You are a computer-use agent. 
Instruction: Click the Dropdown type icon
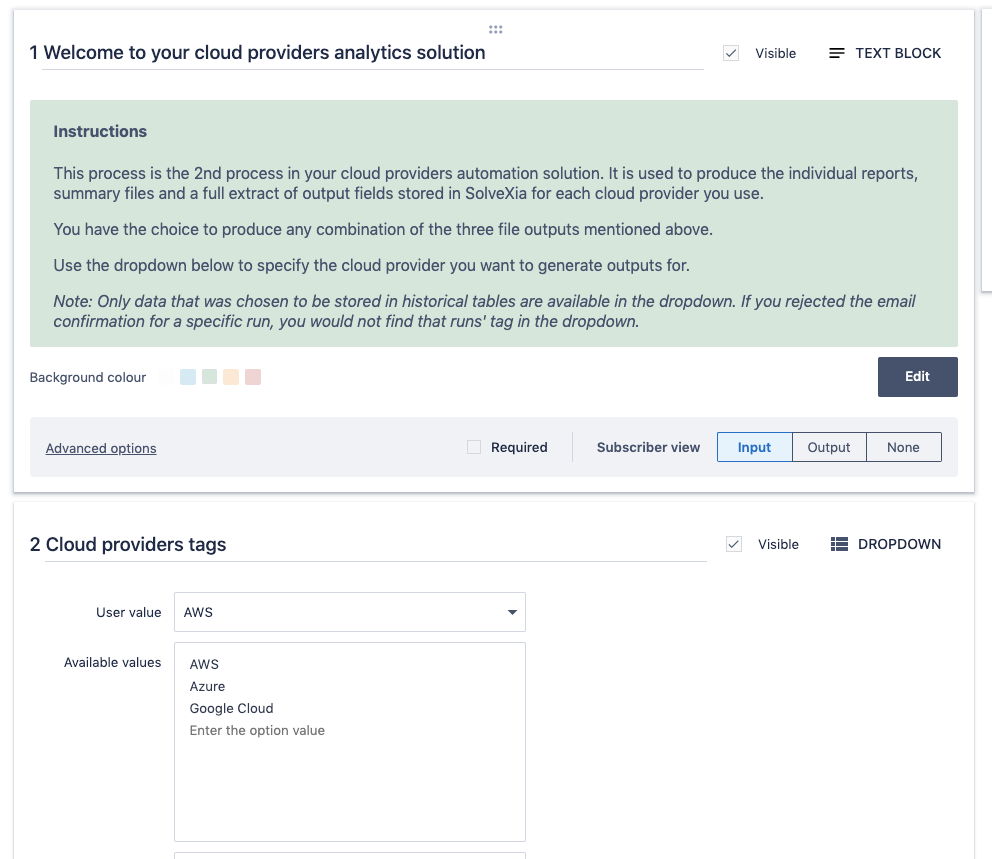839,544
